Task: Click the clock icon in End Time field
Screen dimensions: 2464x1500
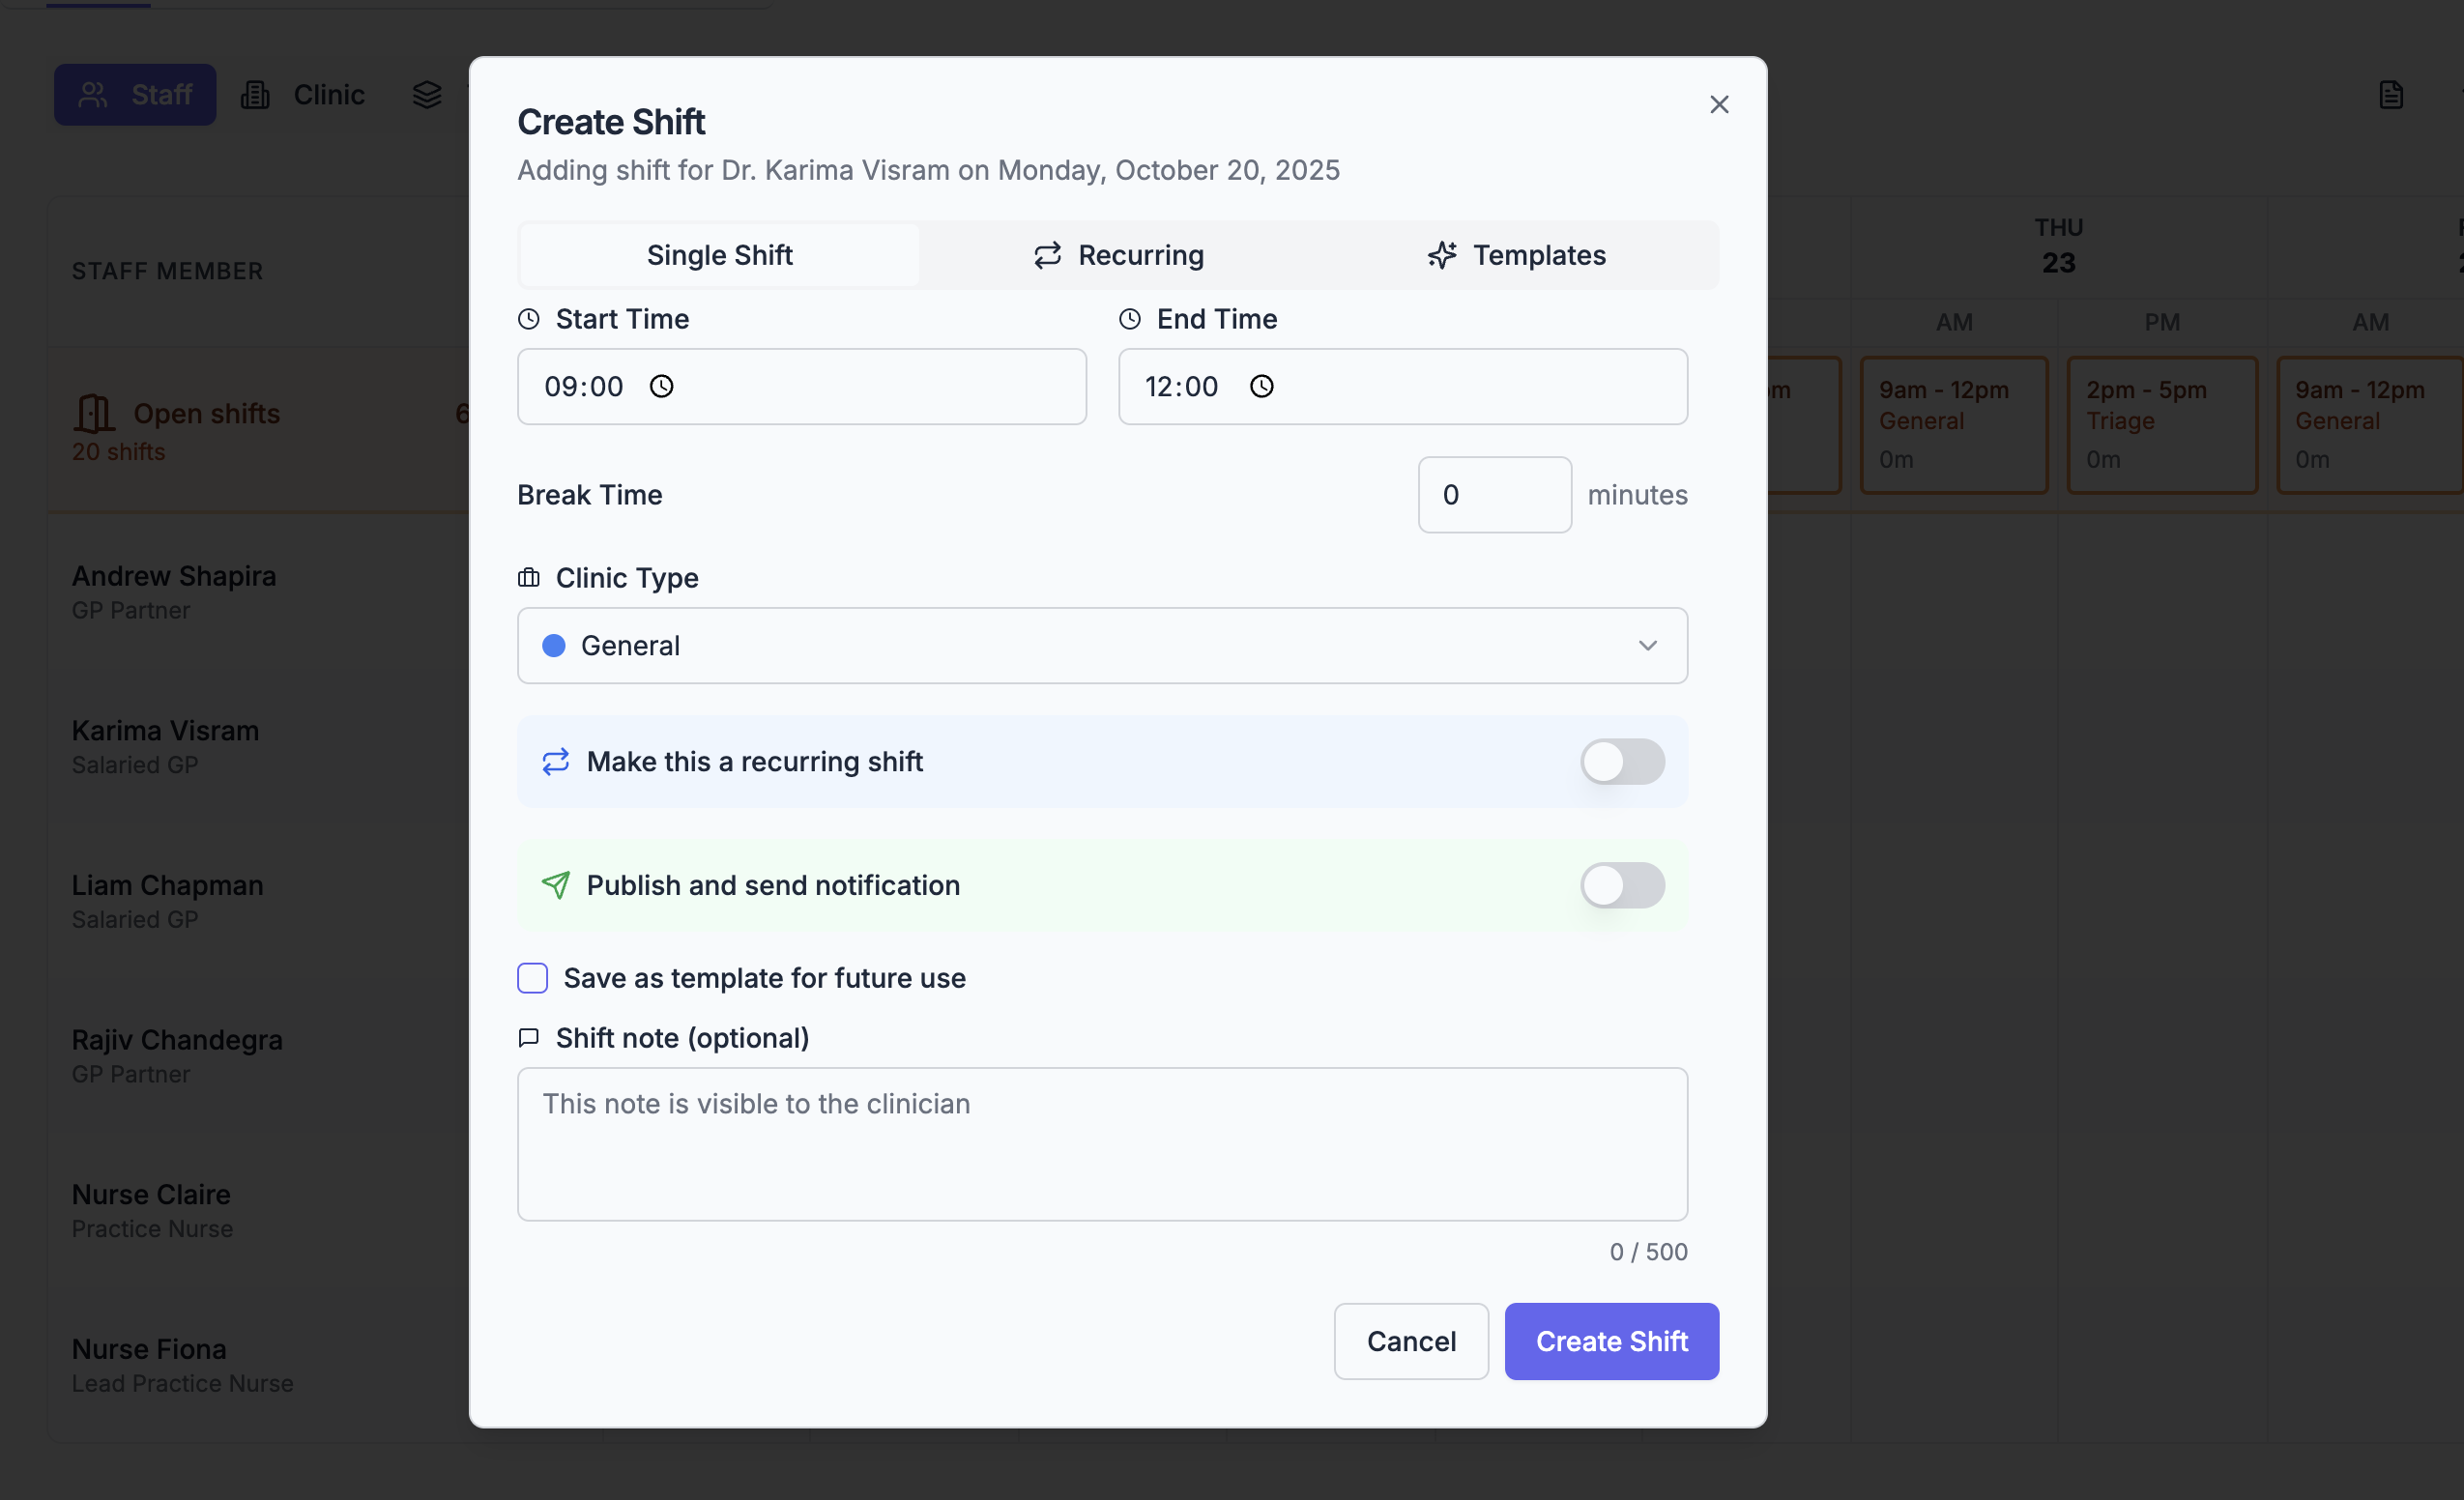Action: 1262,387
